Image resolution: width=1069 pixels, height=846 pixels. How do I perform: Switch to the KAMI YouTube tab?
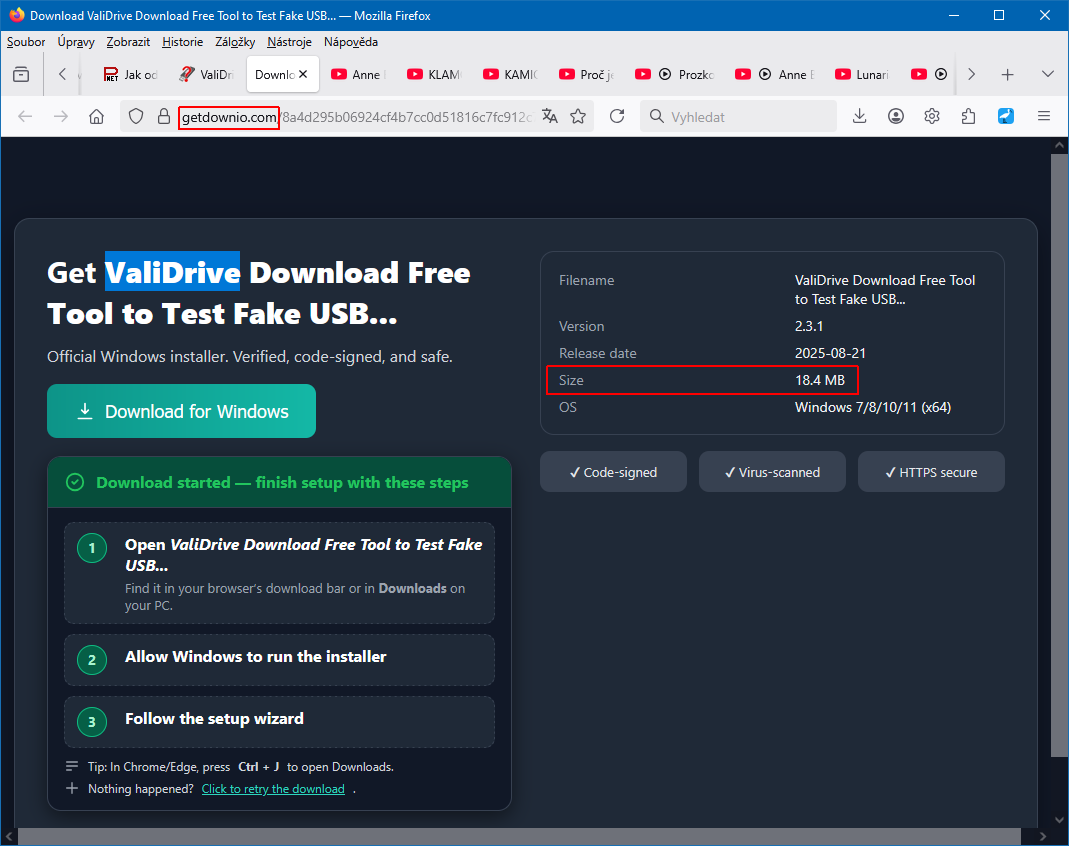click(511, 74)
